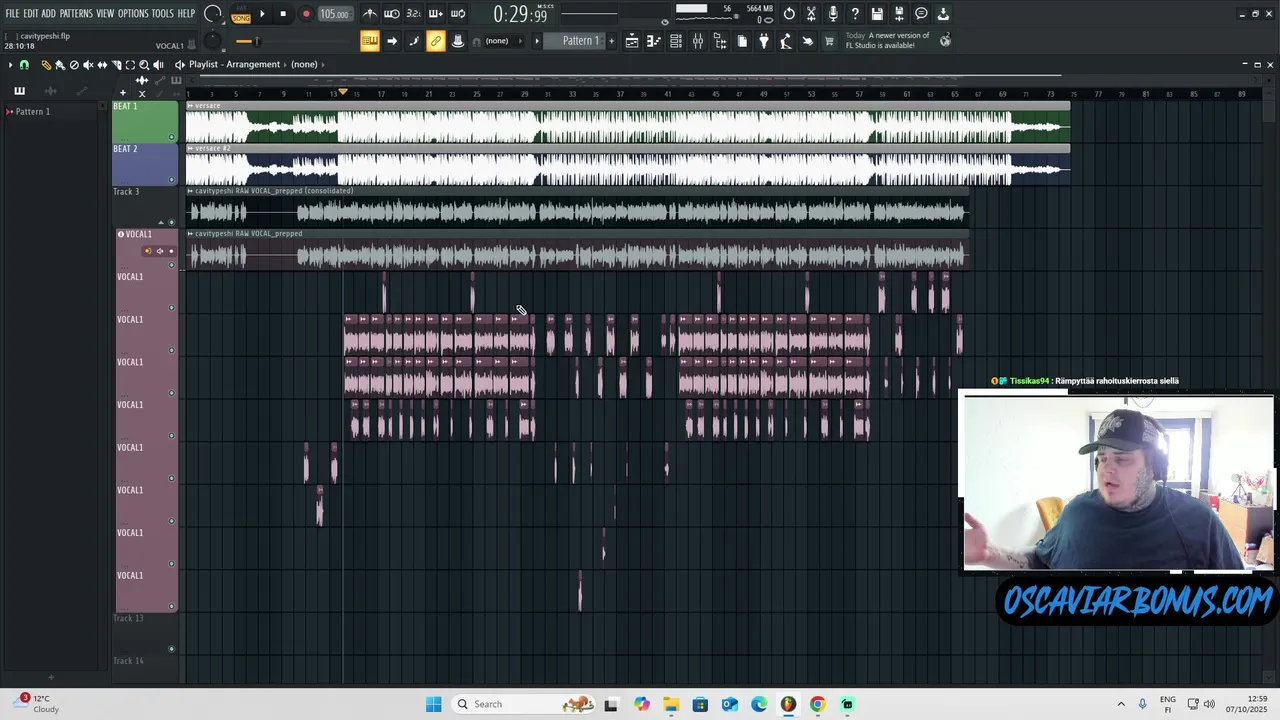1280x720 pixels.
Task: Mute BEAT 1 track via green dot
Action: [171, 137]
